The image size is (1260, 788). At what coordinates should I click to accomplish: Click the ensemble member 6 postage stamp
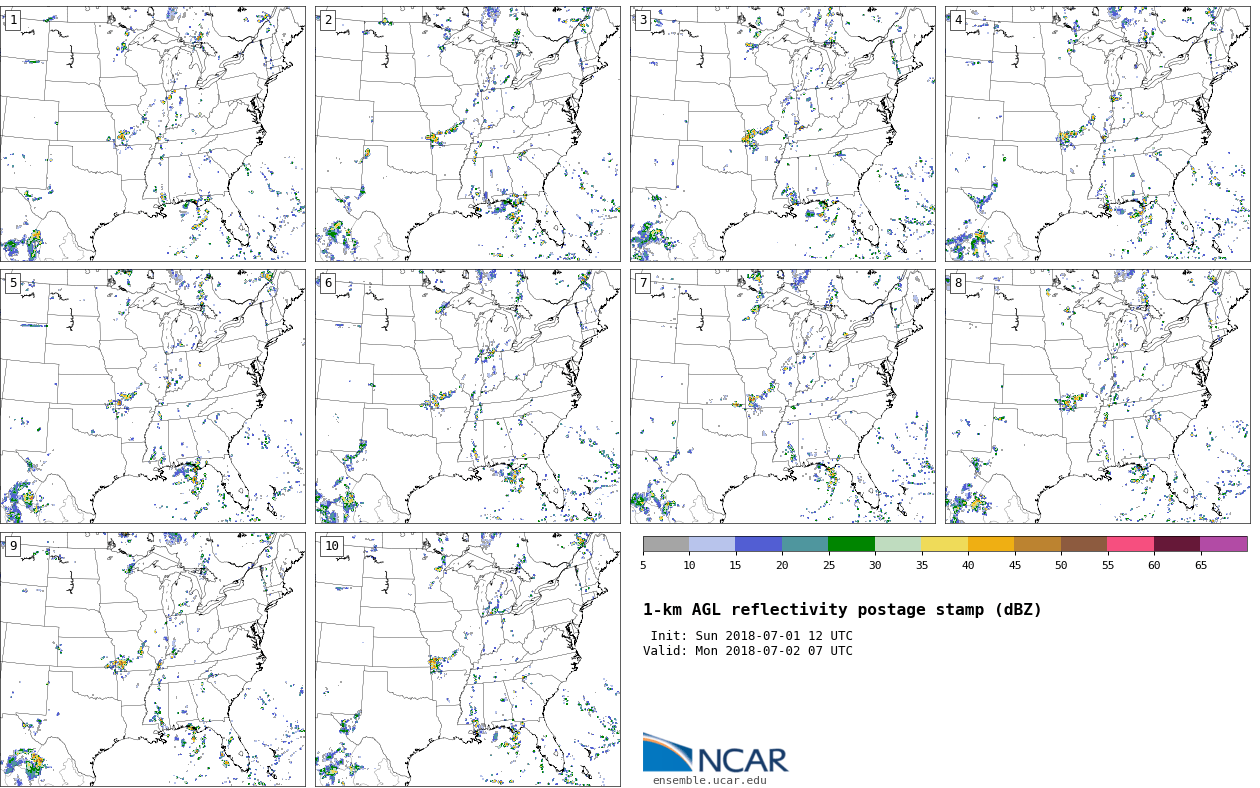467,396
